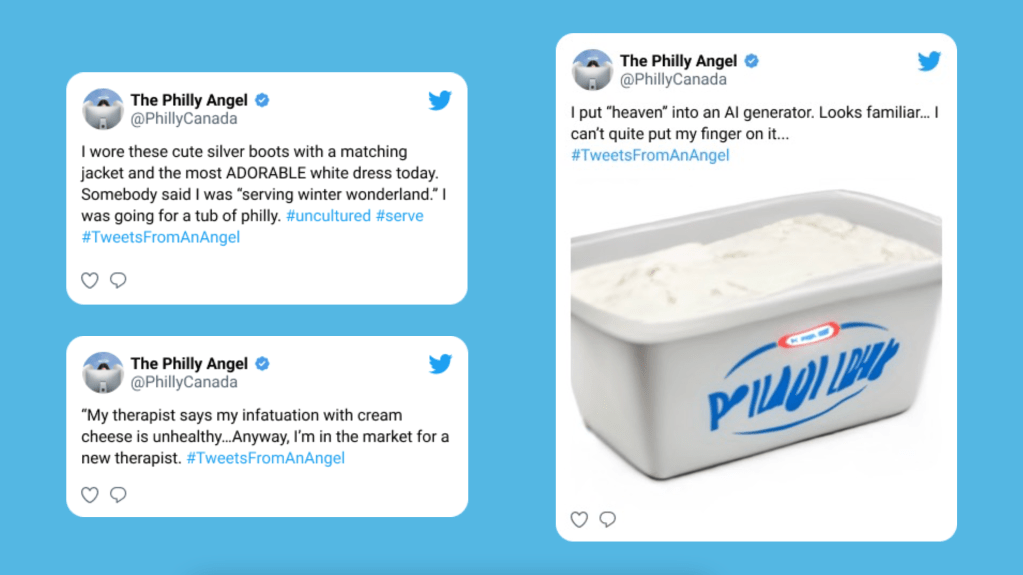This screenshot has height=575, width=1023.
Task: Open profile avatar on silver boots tweet
Action: click(x=103, y=109)
